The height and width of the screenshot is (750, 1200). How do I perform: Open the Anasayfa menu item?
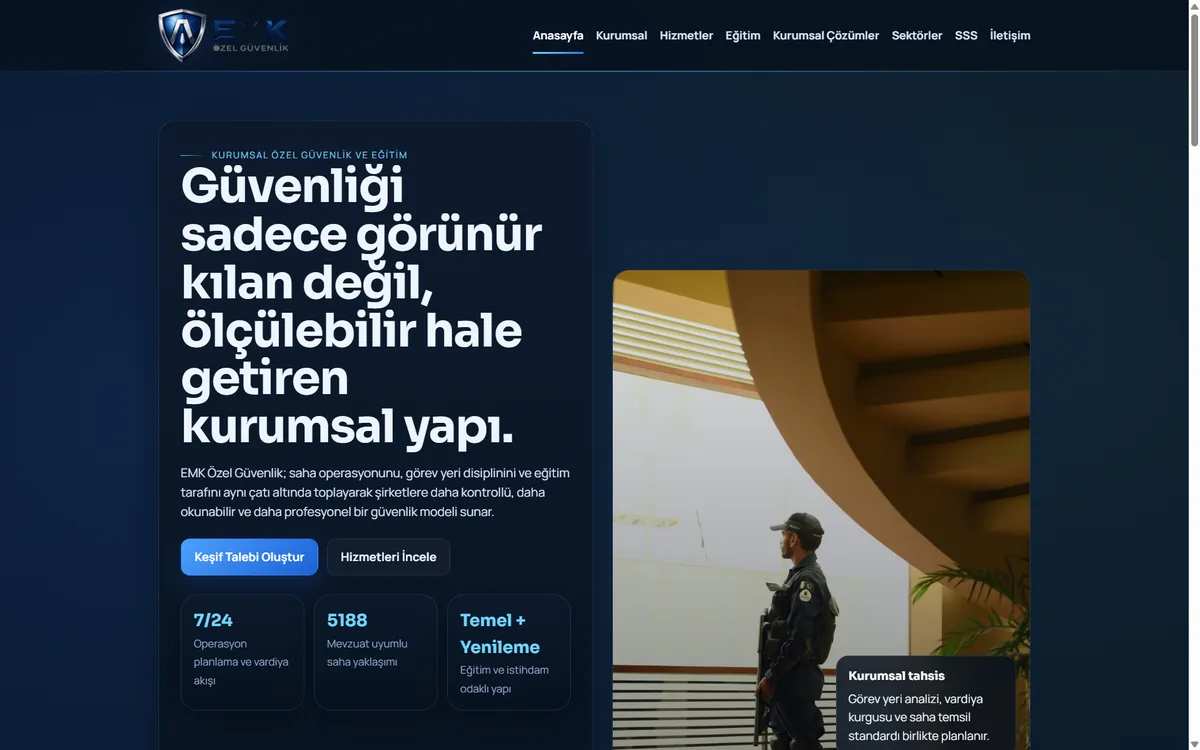pos(558,35)
